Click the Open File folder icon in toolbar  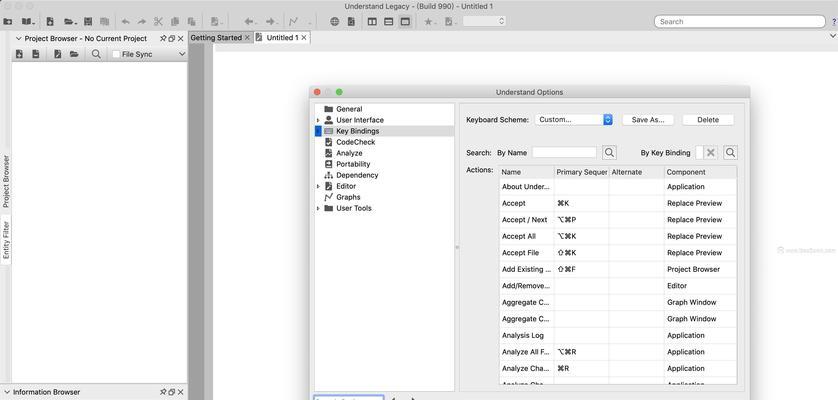point(69,22)
